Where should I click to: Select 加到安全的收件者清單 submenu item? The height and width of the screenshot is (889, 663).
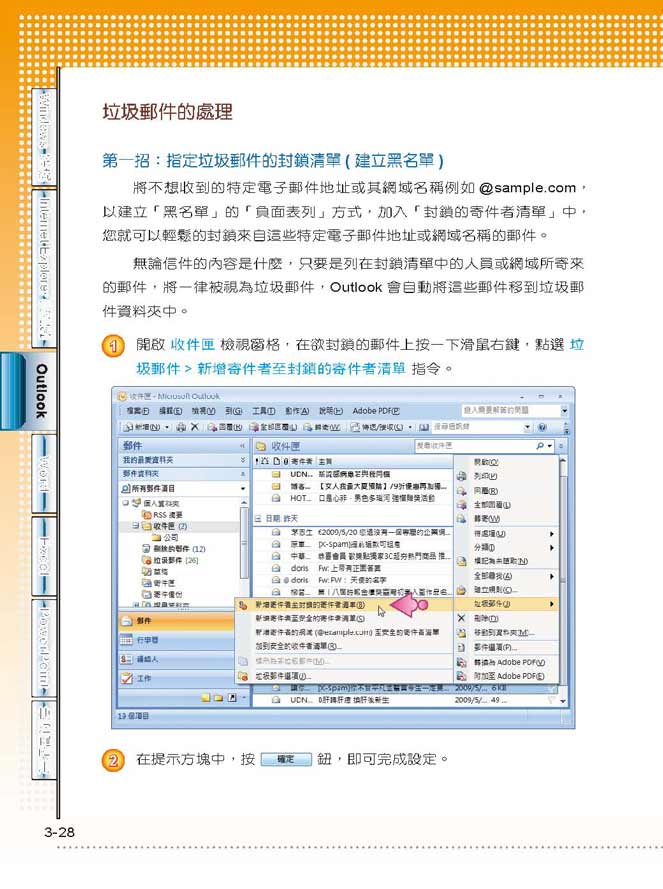345,646
